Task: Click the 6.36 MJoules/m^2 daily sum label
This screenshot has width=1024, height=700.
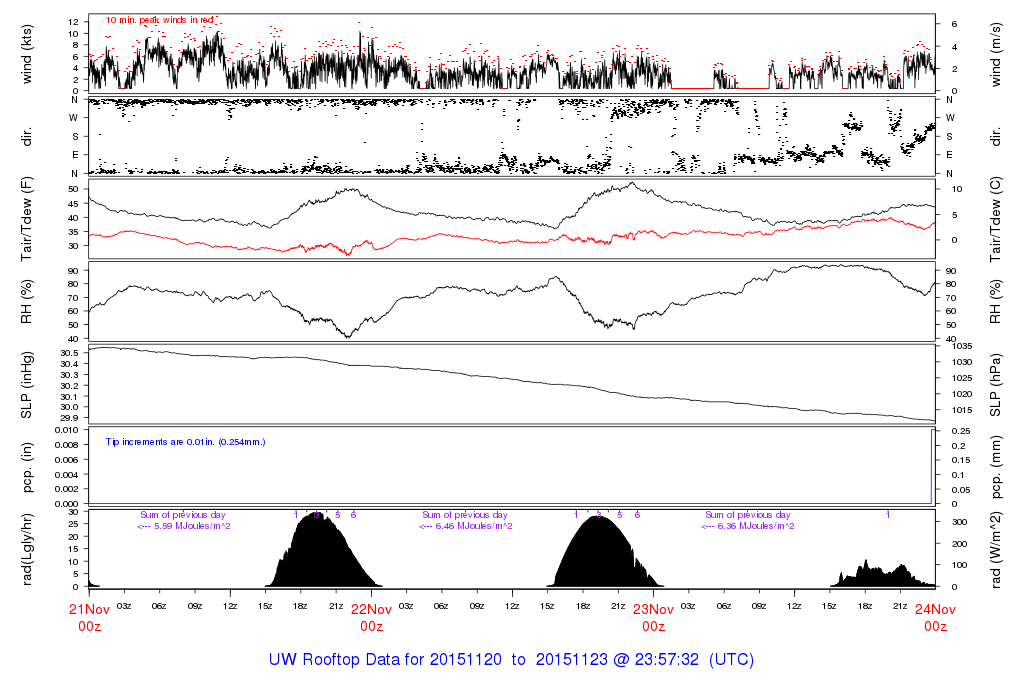Action: click(747, 526)
